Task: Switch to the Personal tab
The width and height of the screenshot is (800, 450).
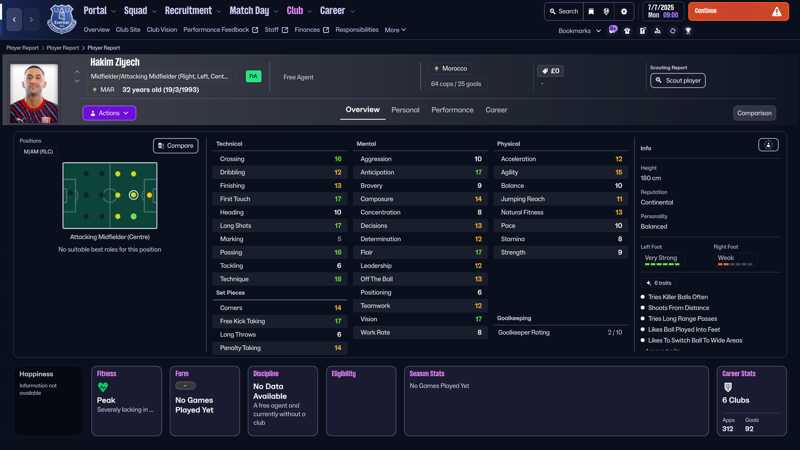Action: click(405, 110)
